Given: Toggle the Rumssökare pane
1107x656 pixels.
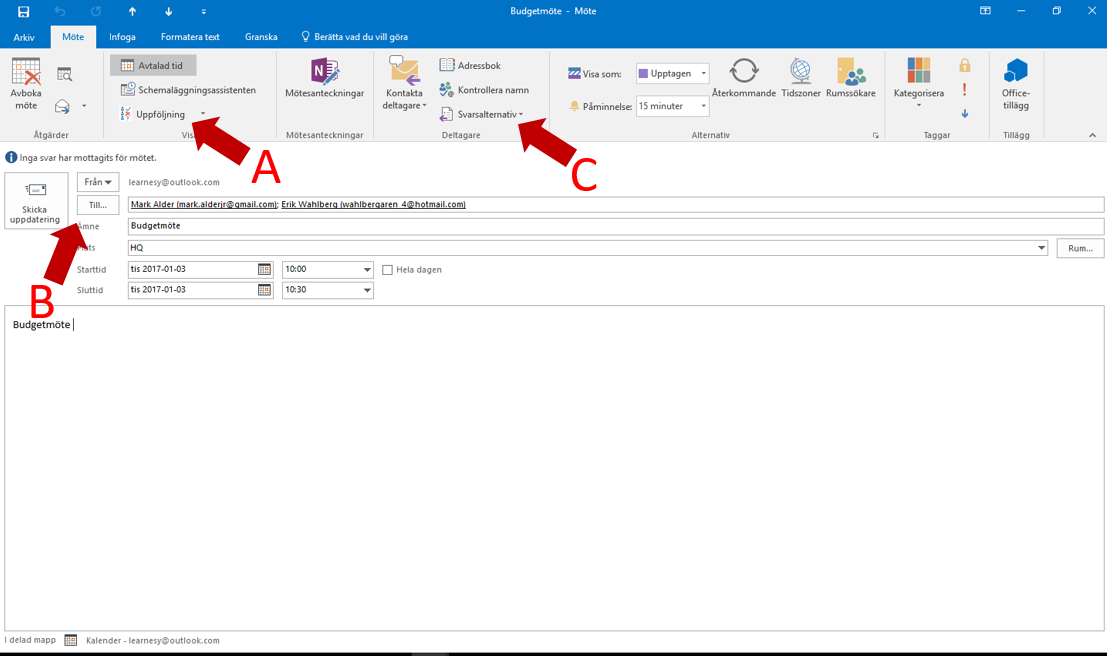Looking at the screenshot, I should 851,78.
